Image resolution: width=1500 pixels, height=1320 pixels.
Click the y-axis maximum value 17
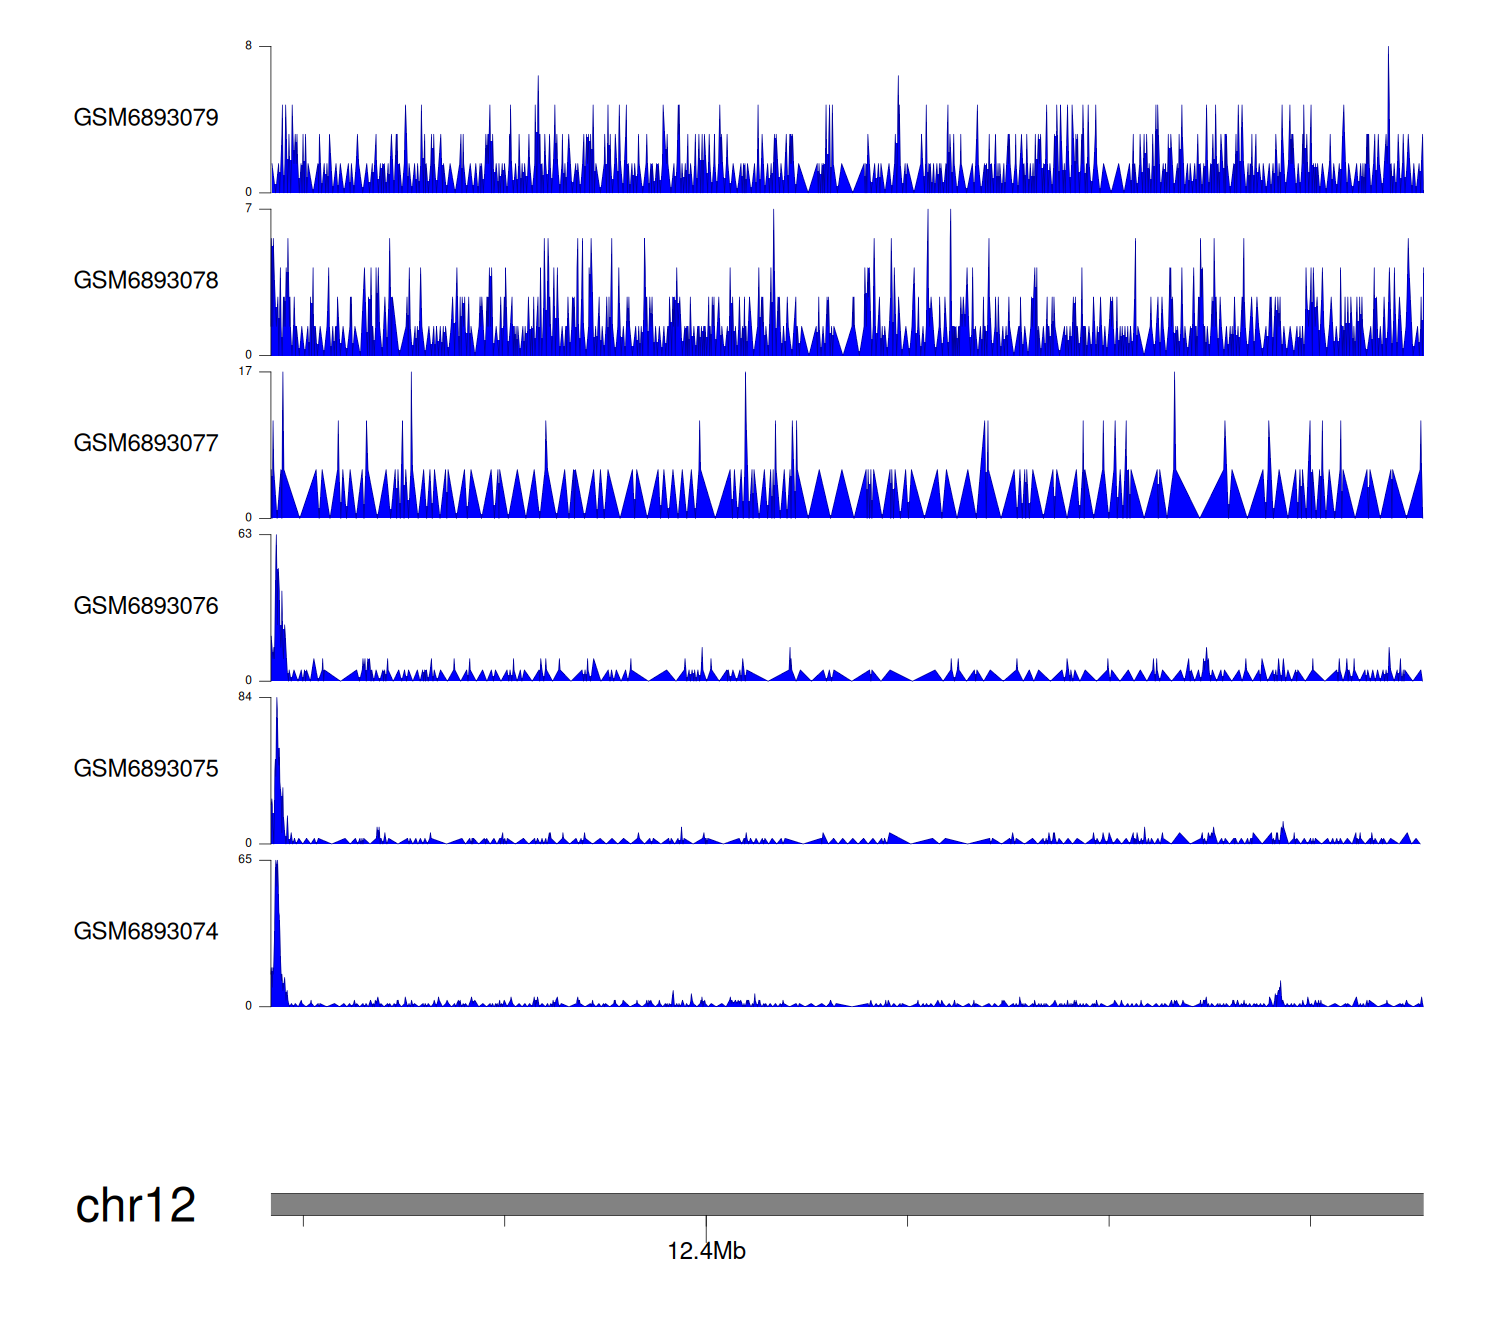(245, 371)
